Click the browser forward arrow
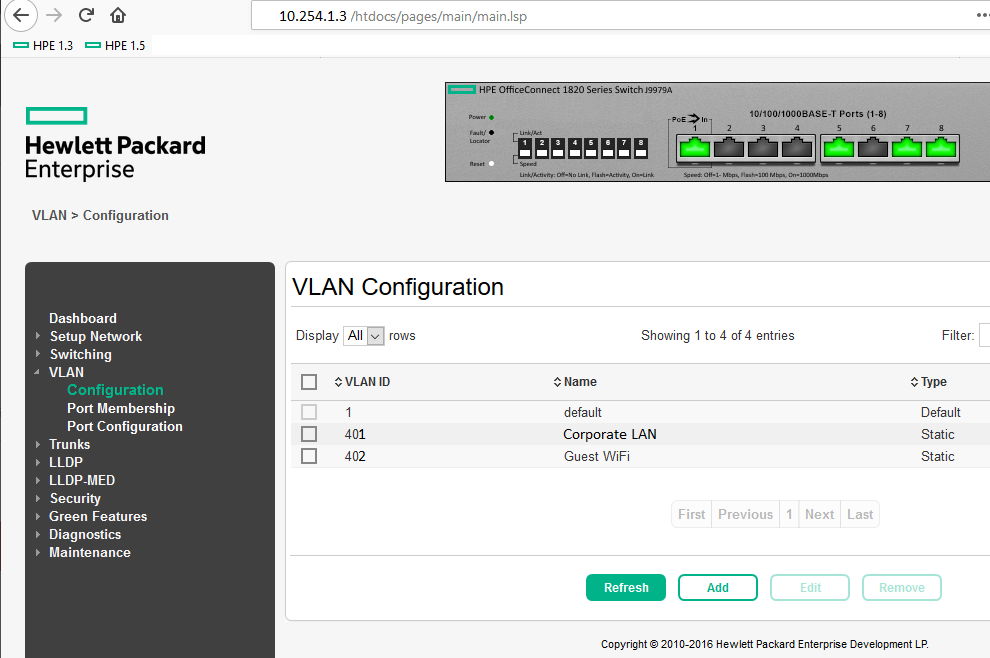The width and height of the screenshot is (990, 658). point(54,15)
